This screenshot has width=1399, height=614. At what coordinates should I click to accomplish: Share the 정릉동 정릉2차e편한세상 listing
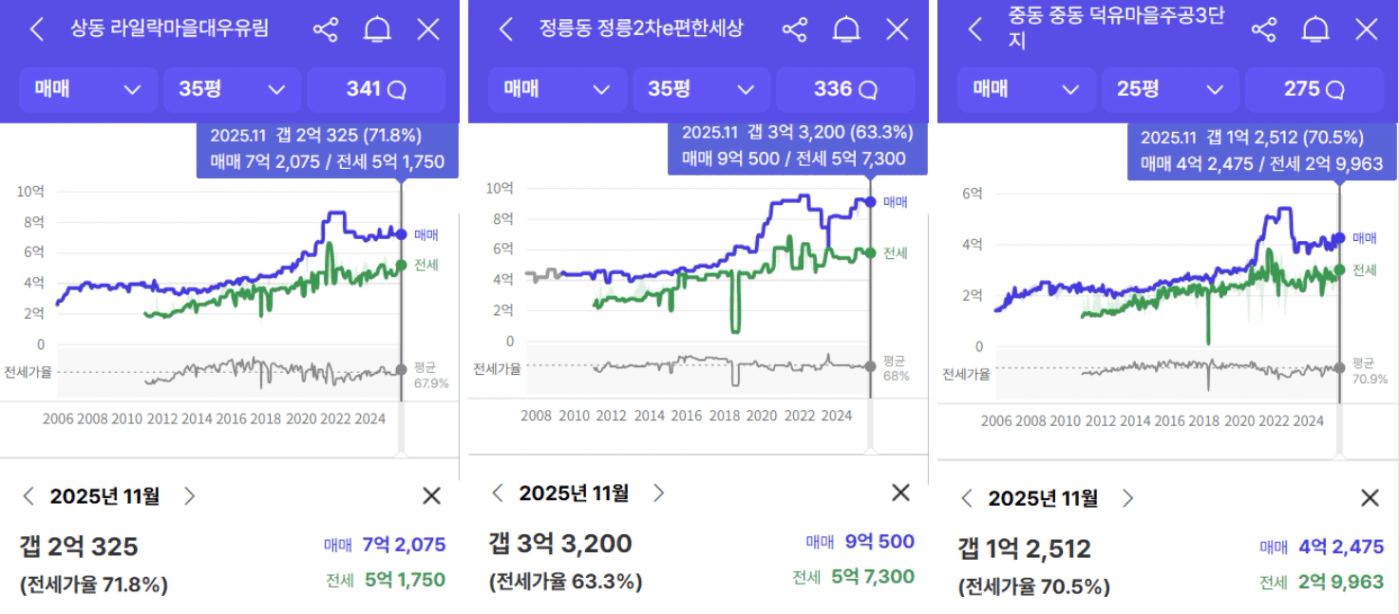tap(794, 30)
